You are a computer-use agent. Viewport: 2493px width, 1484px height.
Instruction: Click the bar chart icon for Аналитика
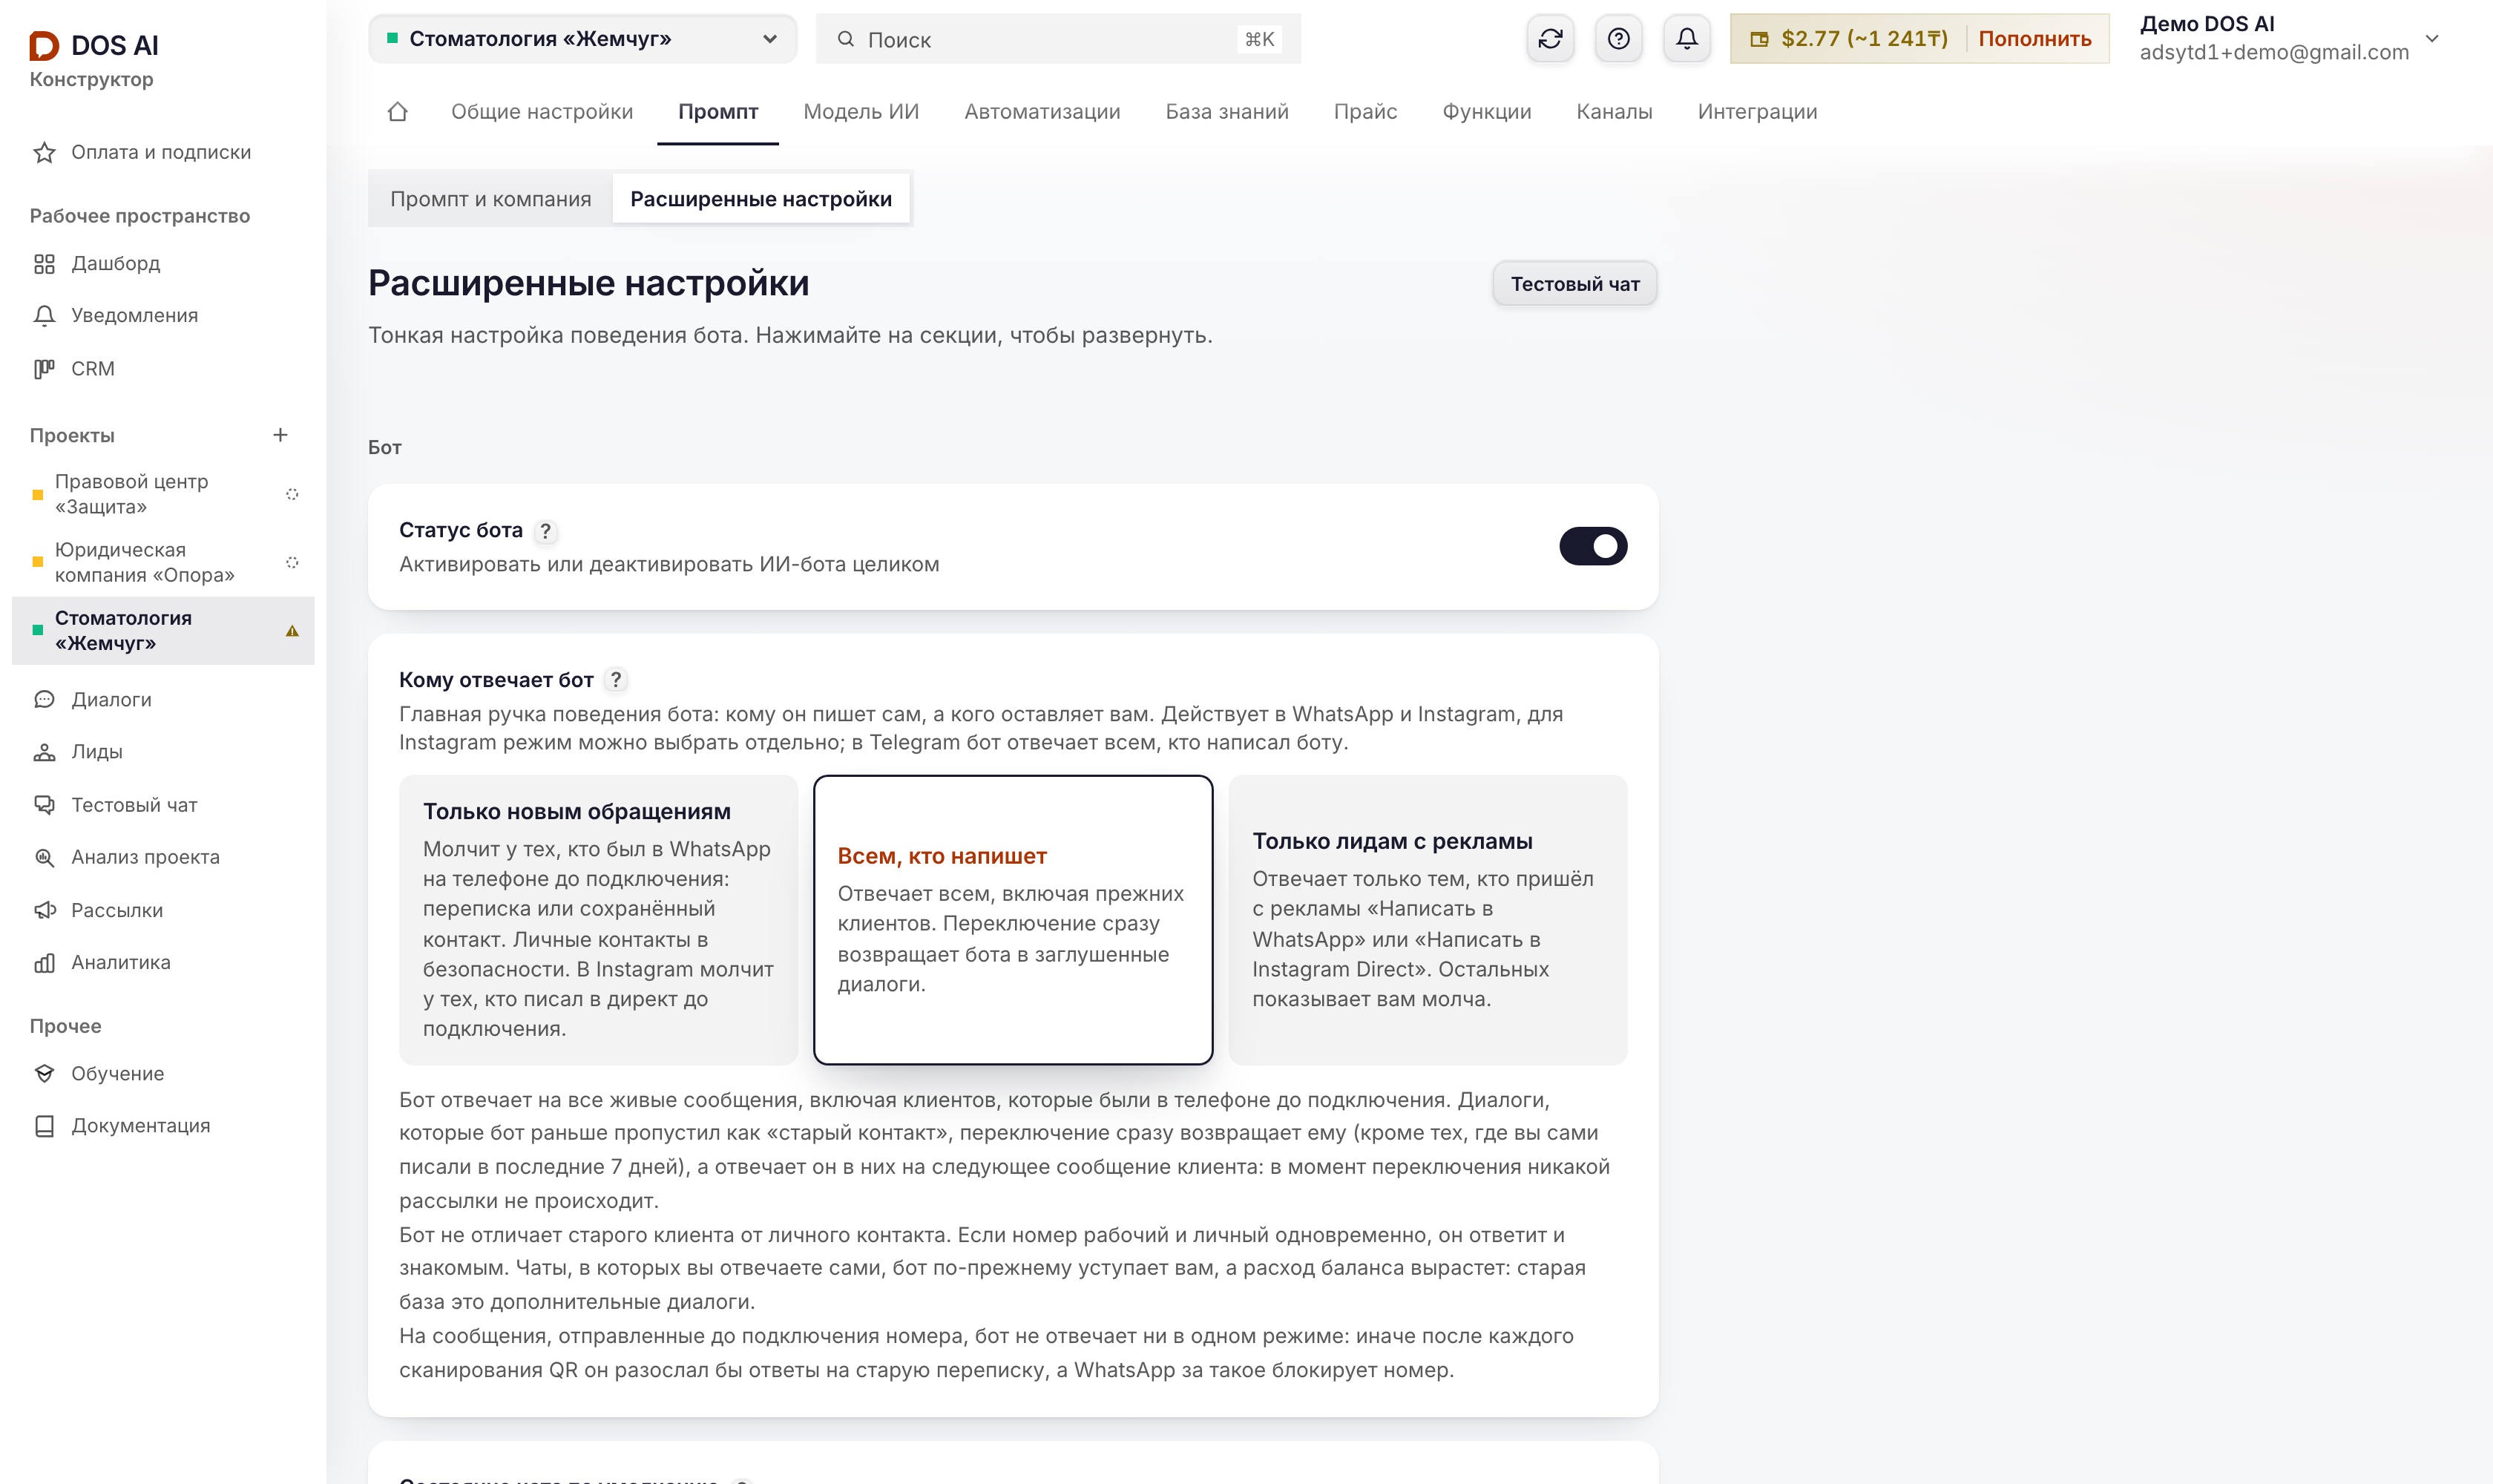44,963
